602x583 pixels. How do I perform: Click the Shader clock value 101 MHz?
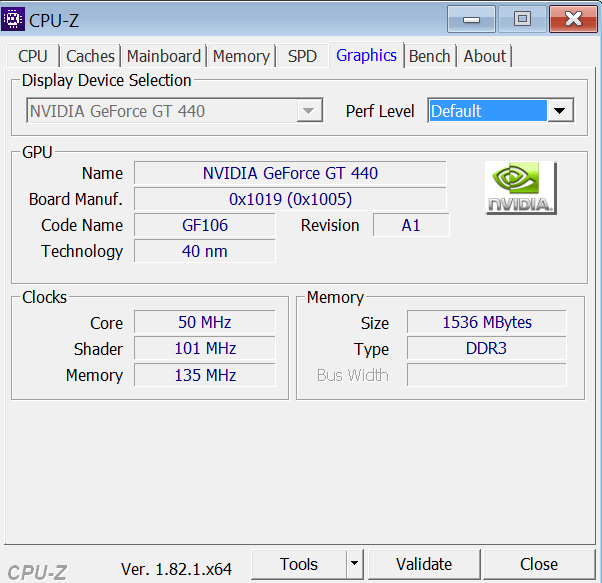(x=205, y=348)
